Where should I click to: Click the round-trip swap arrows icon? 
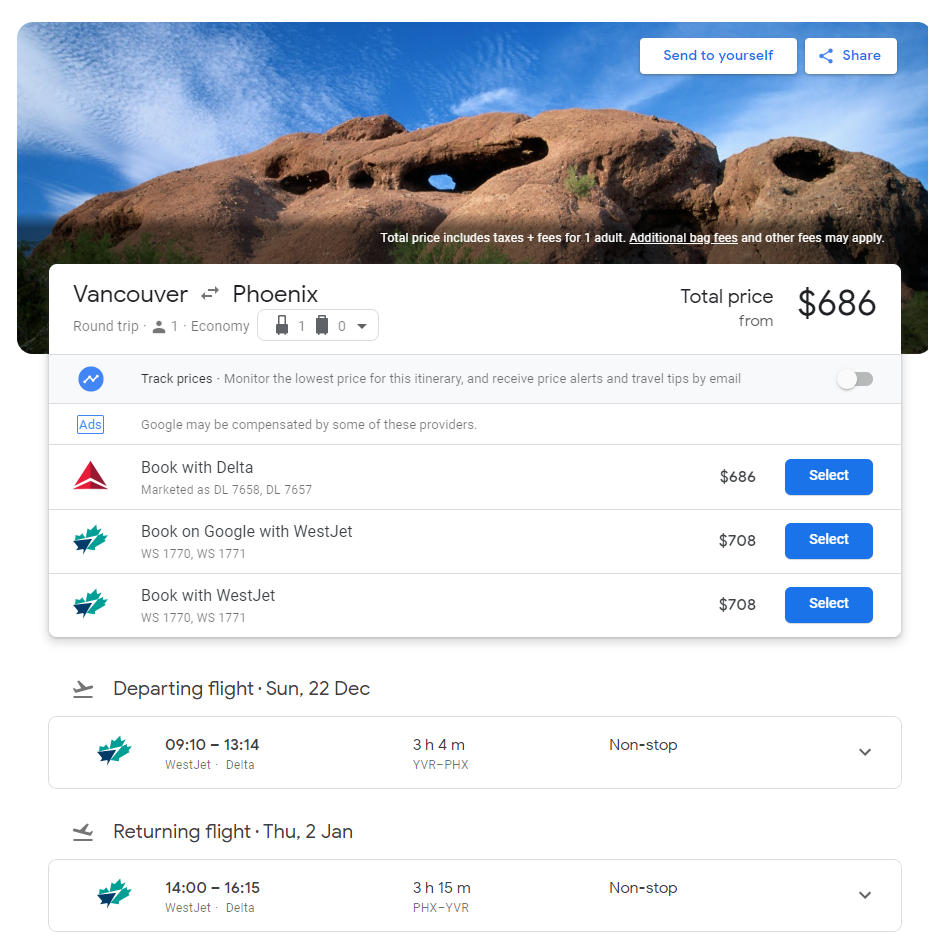[x=210, y=294]
